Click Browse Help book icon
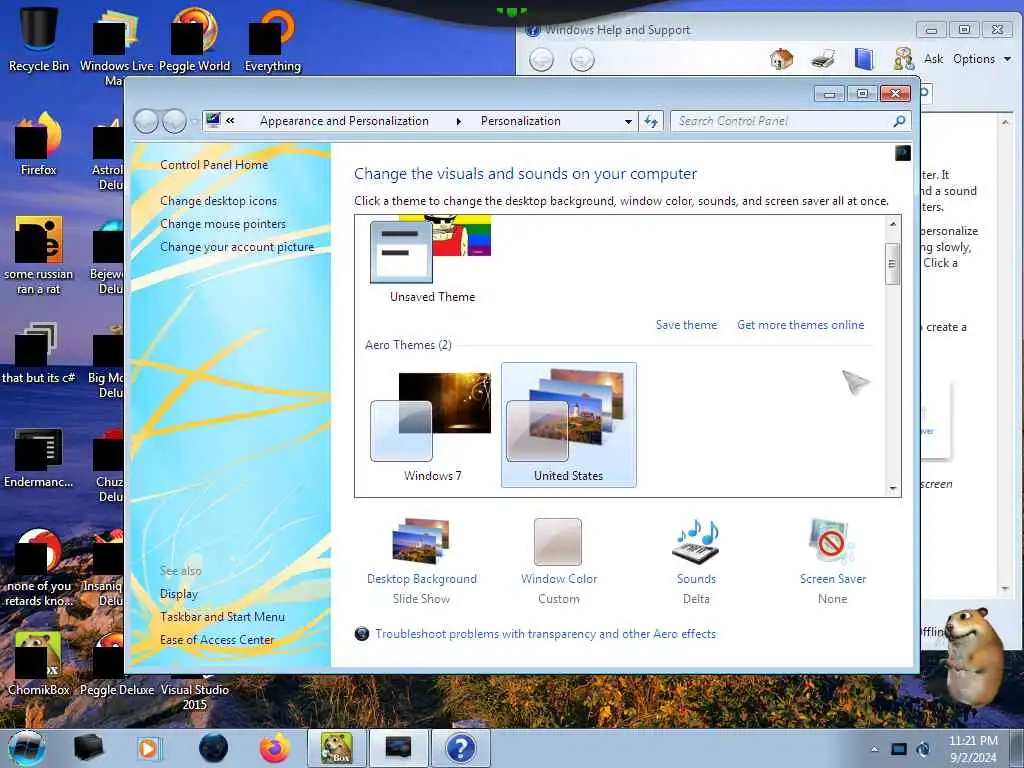The image size is (1024, 768). 863,59
